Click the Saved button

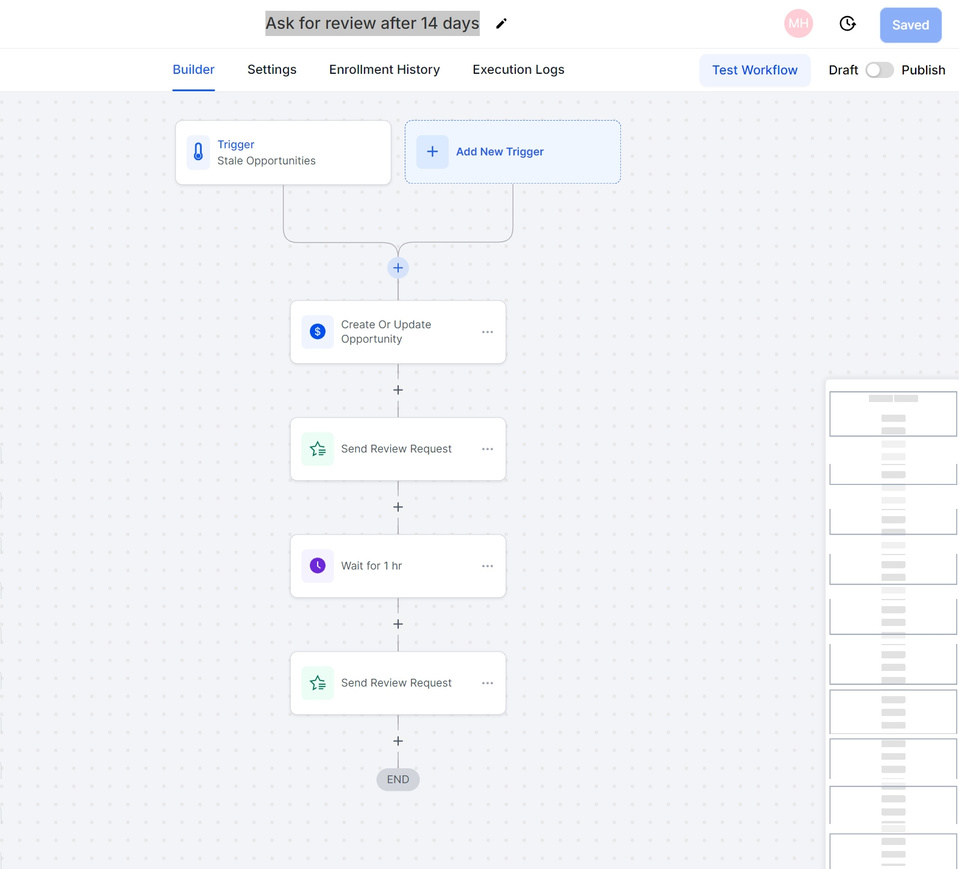(910, 25)
